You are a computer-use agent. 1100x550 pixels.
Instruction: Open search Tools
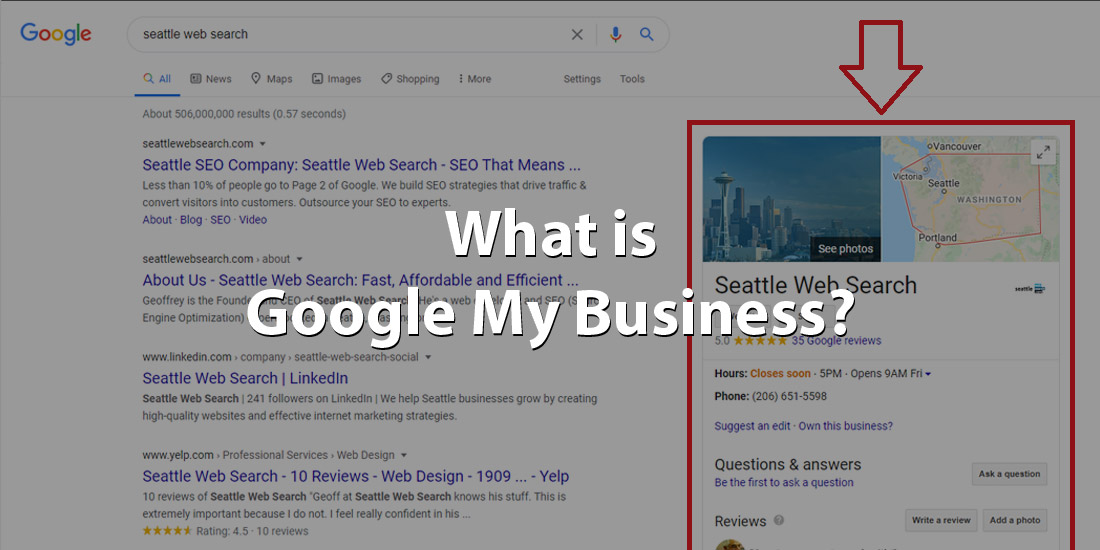[632, 79]
